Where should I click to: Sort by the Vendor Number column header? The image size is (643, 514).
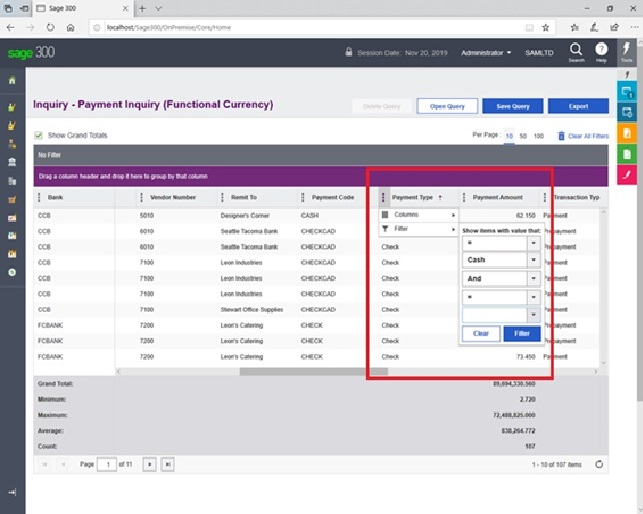173,197
